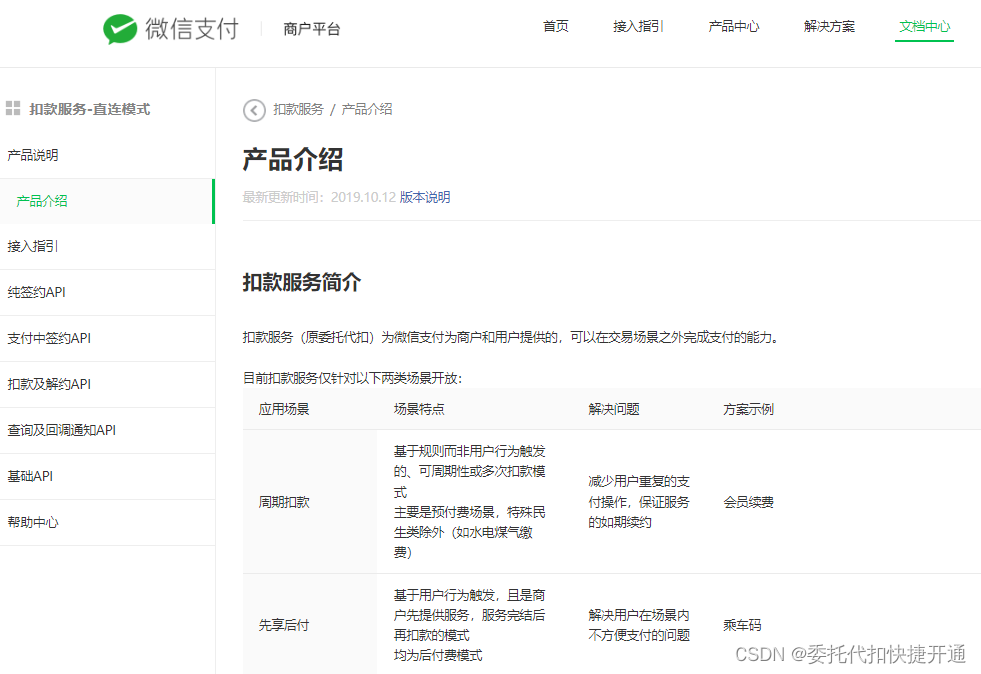This screenshot has height=674, width=981.
Task: Click the 扣款服务 breadcrumb link
Action: pos(298,110)
